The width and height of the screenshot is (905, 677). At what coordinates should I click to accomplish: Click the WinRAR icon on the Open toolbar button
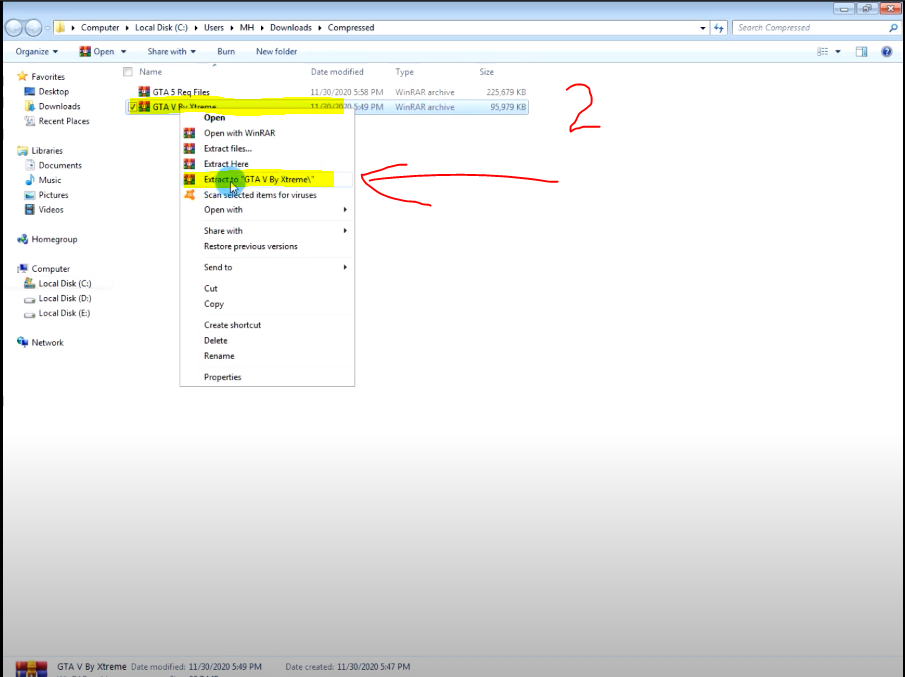pyautogui.click(x=85, y=51)
